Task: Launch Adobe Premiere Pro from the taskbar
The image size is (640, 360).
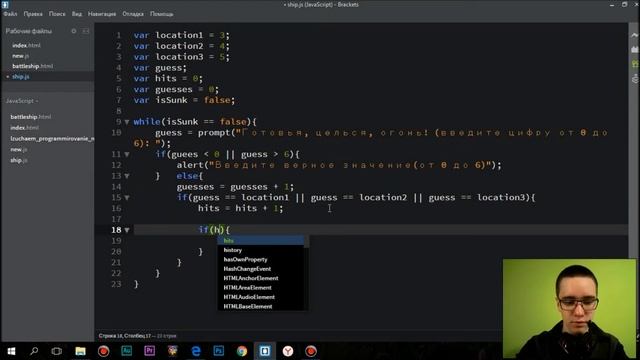Action: (x=149, y=351)
